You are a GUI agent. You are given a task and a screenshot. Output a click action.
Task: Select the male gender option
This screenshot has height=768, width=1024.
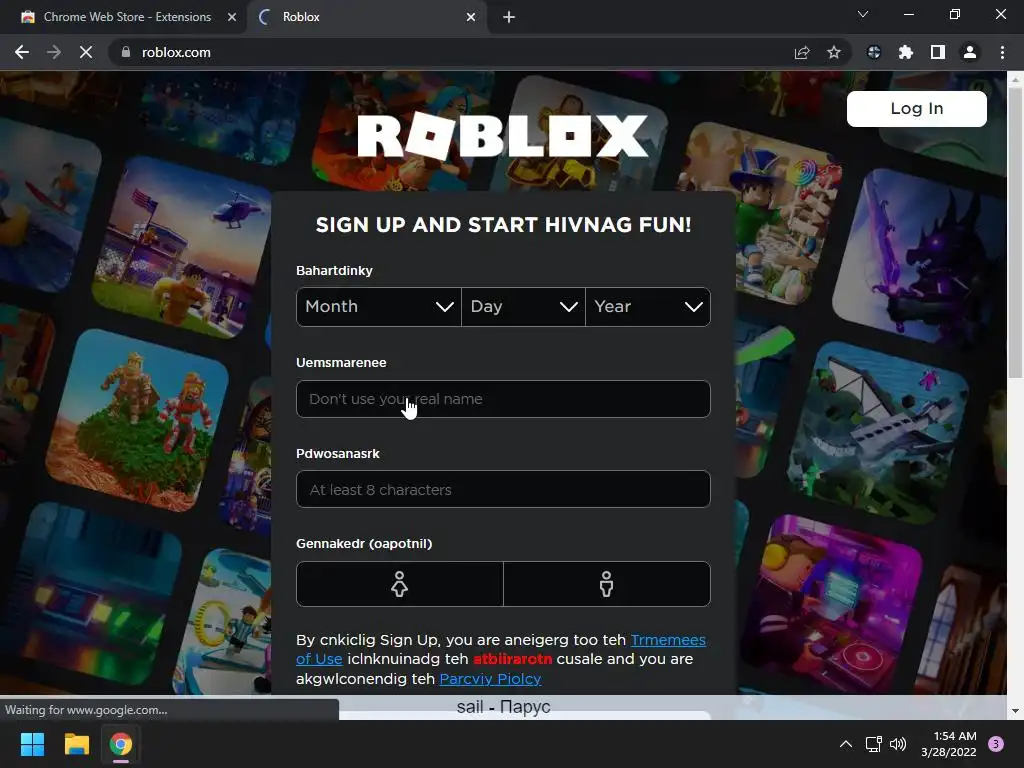coord(607,584)
